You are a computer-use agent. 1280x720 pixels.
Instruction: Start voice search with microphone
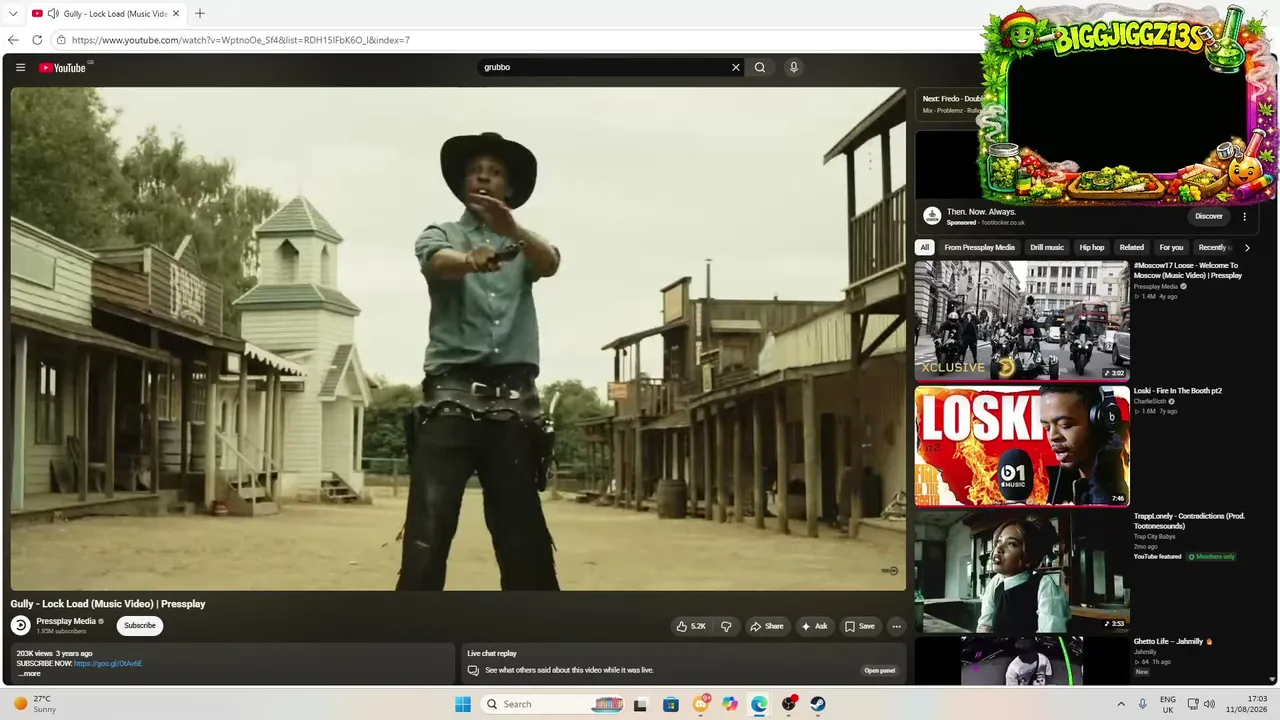tap(794, 68)
